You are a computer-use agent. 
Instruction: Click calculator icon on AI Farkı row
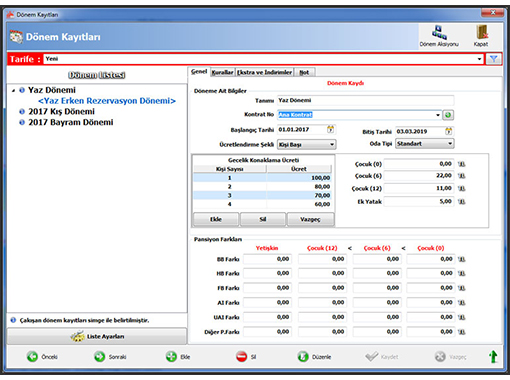point(462,303)
